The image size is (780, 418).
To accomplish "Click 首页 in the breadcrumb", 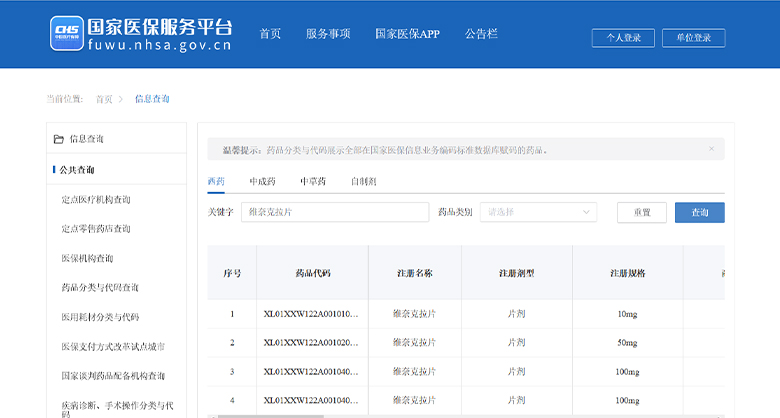I will coord(104,99).
